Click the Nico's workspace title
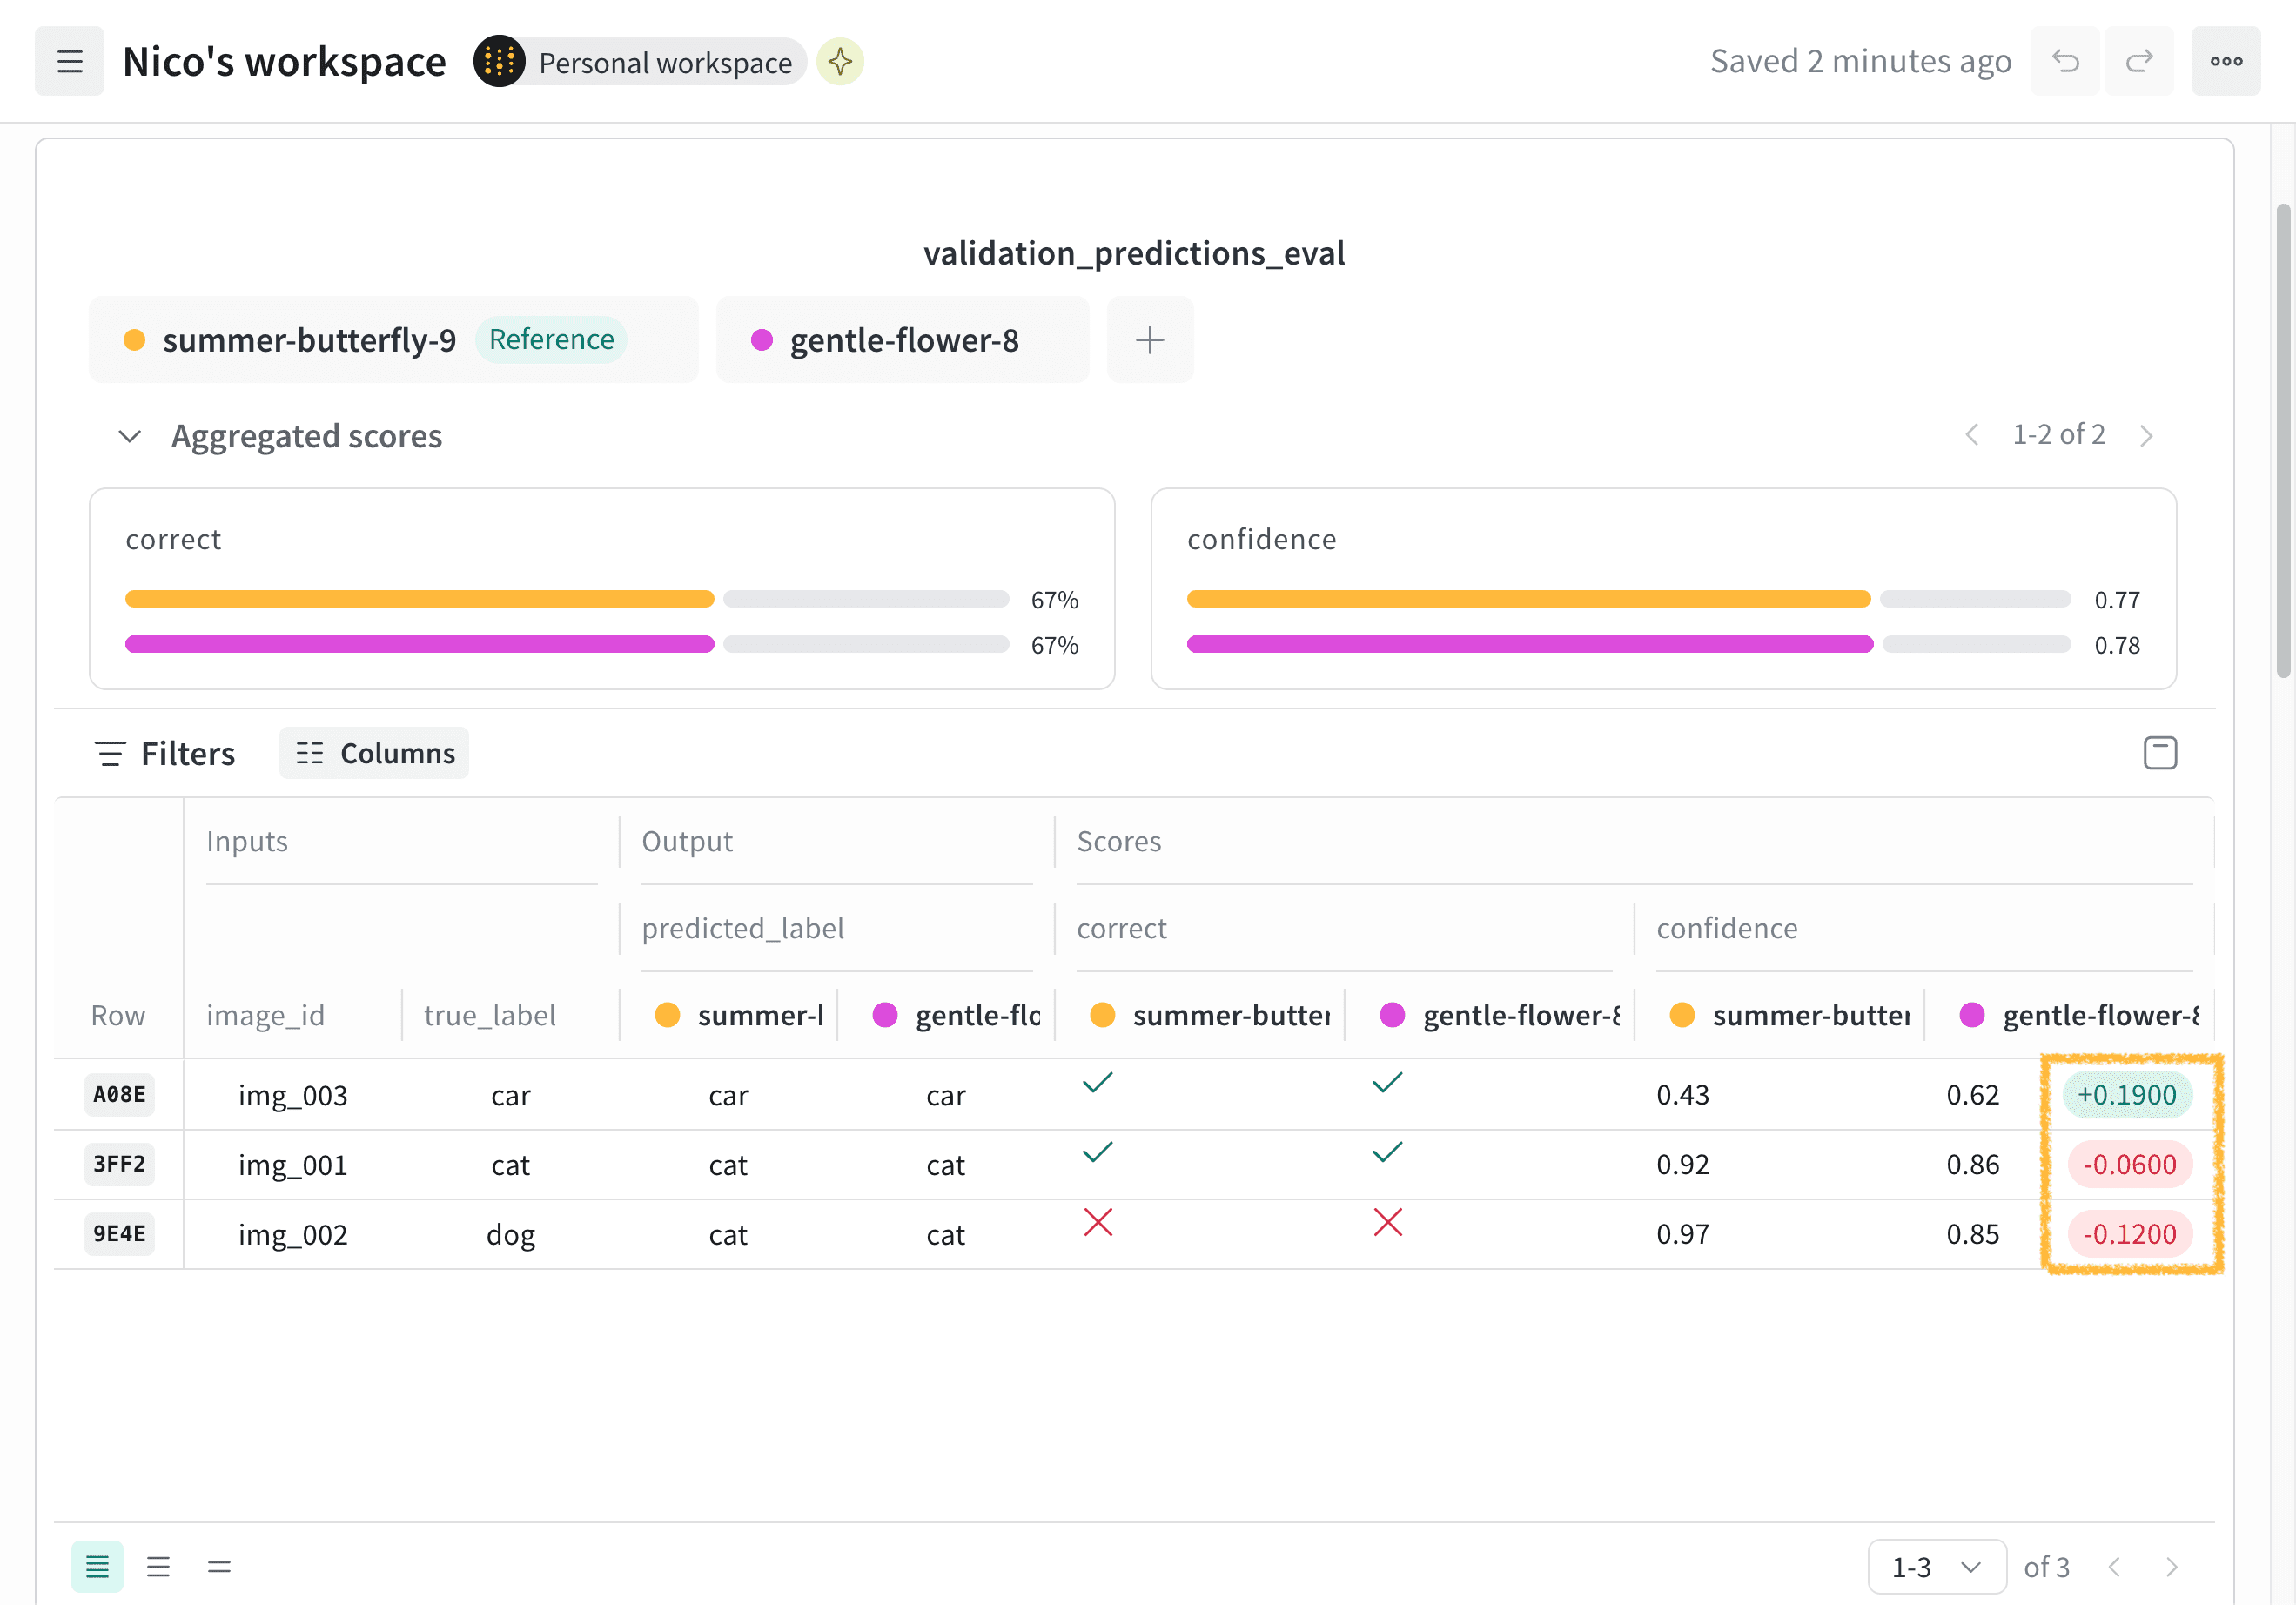2296x1605 pixels. [x=284, y=62]
